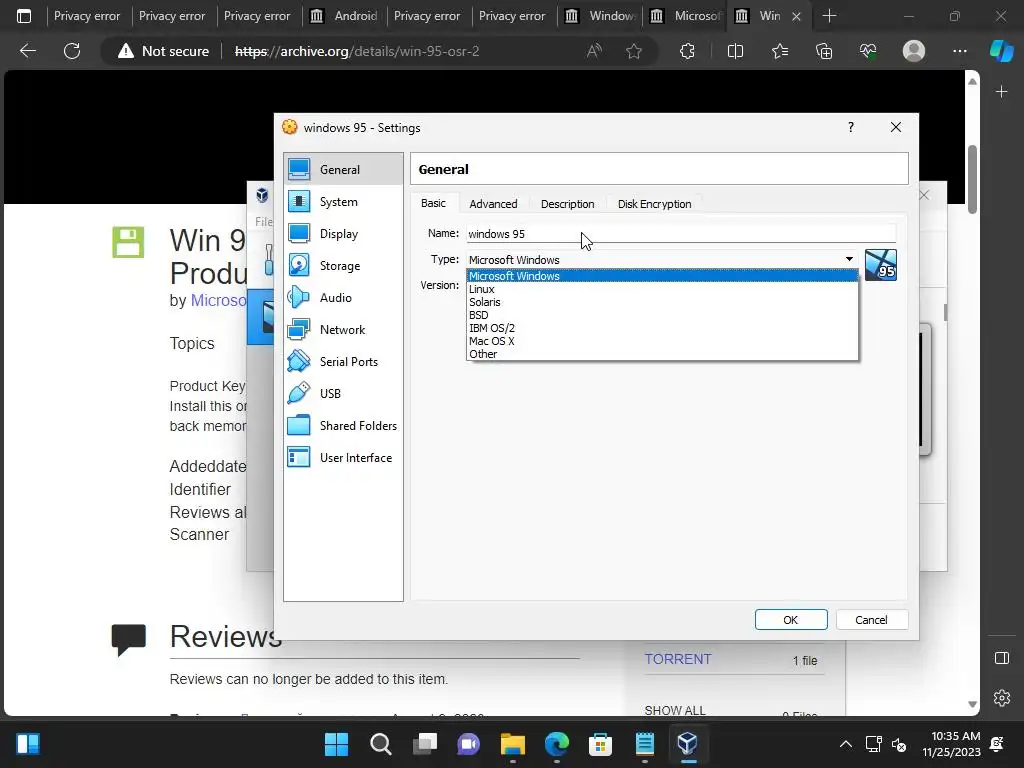The height and width of the screenshot is (768, 1024).
Task: Open the taskbar Search icon
Action: pyautogui.click(x=381, y=744)
